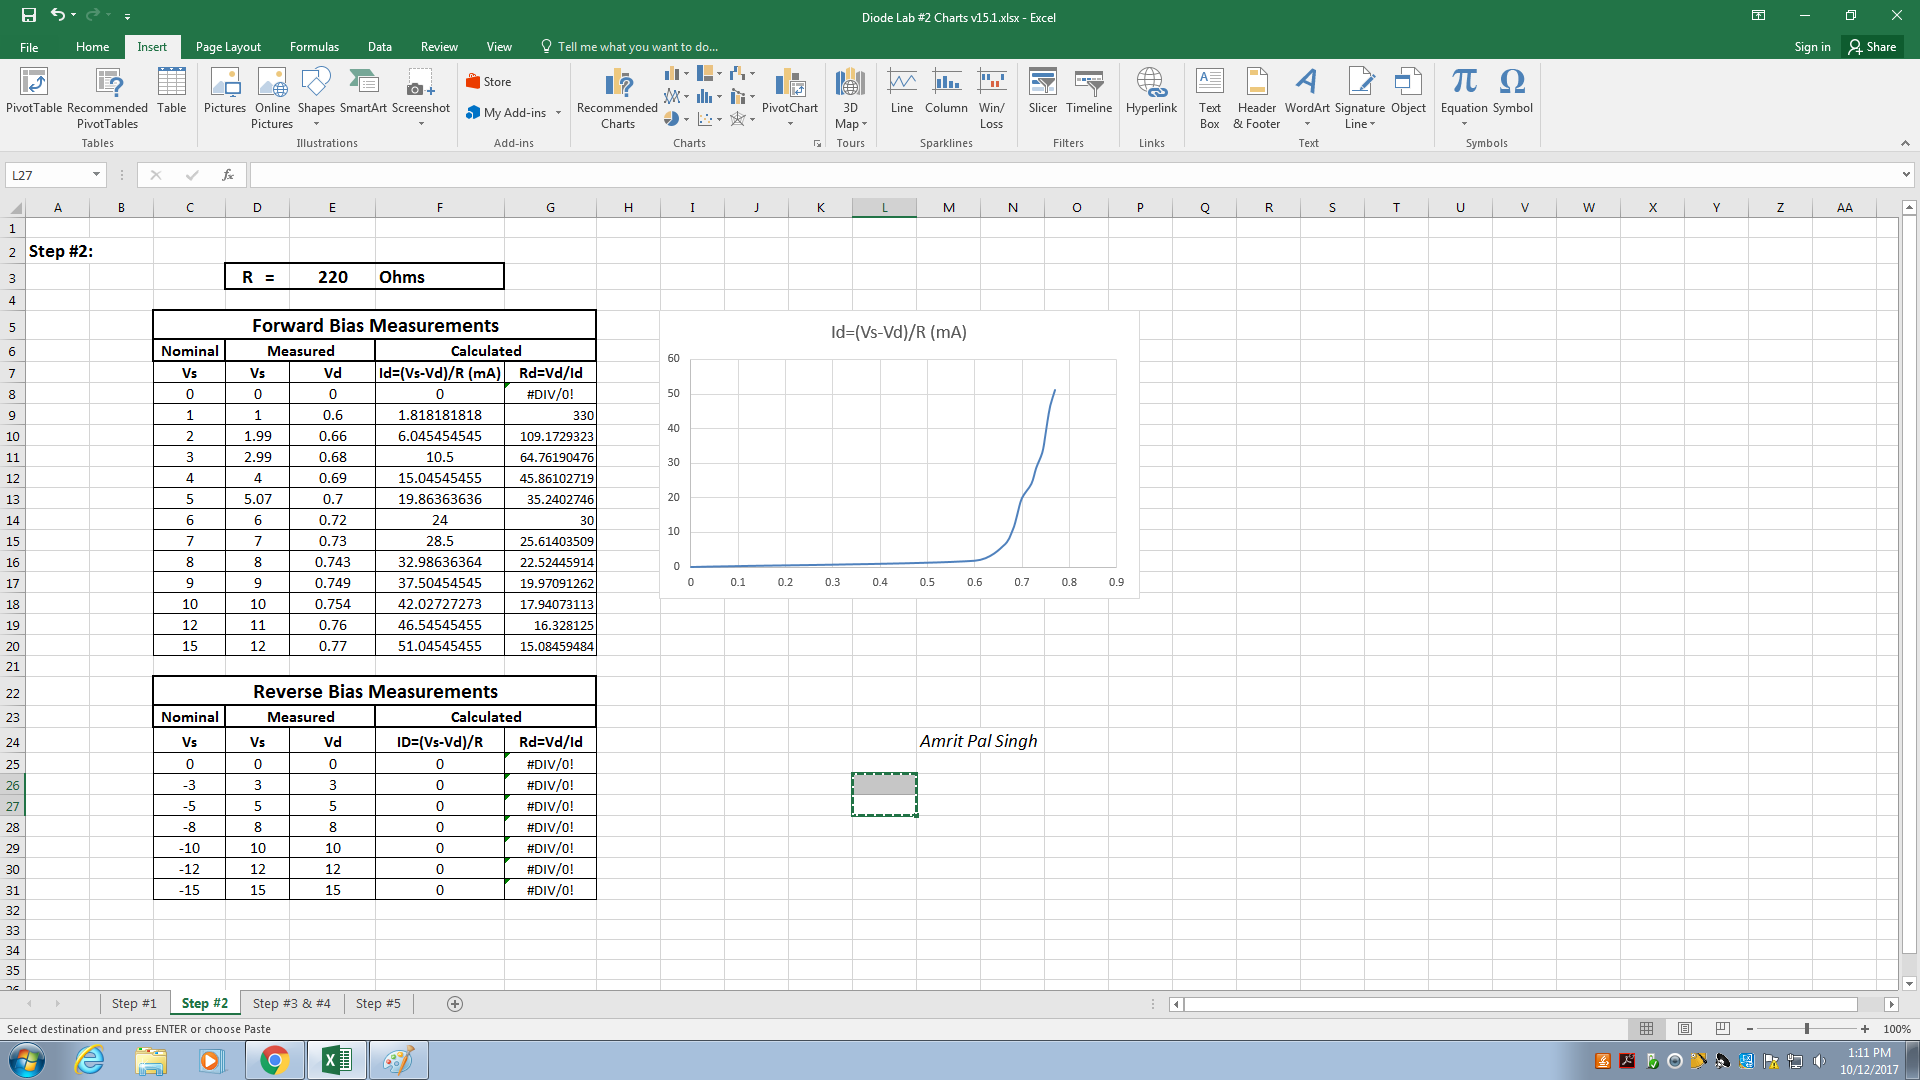The image size is (1920, 1080).
Task: Open My Add-ins
Action: [x=514, y=113]
